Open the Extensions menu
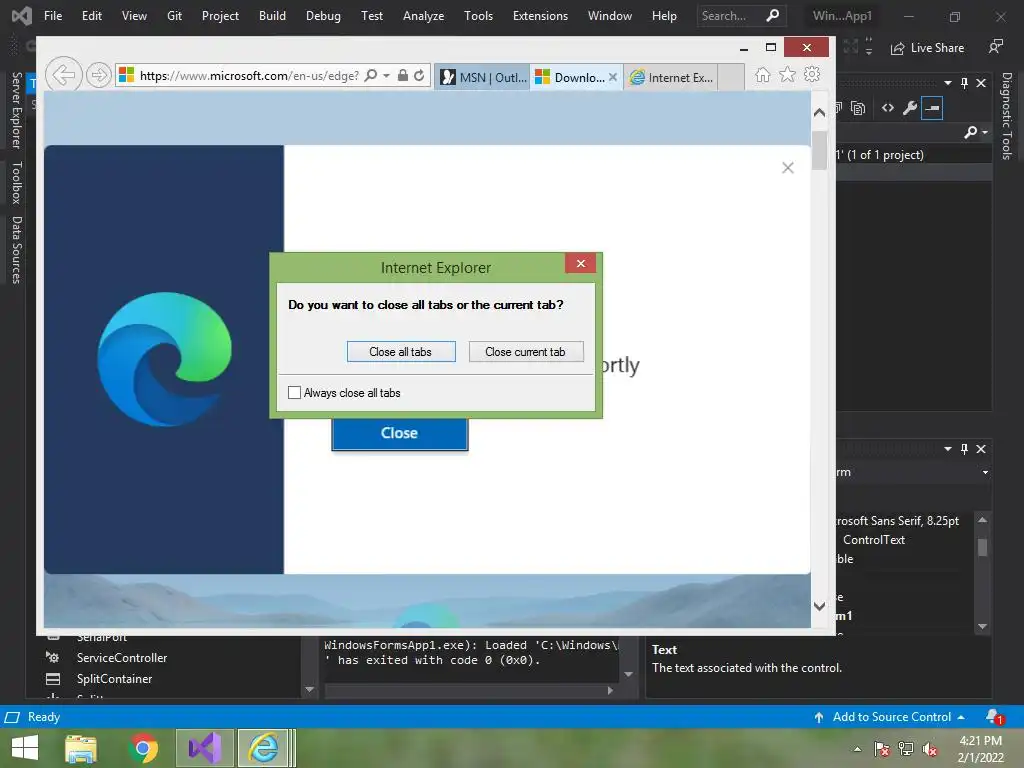Image resolution: width=1024 pixels, height=768 pixels. coord(540,16)
